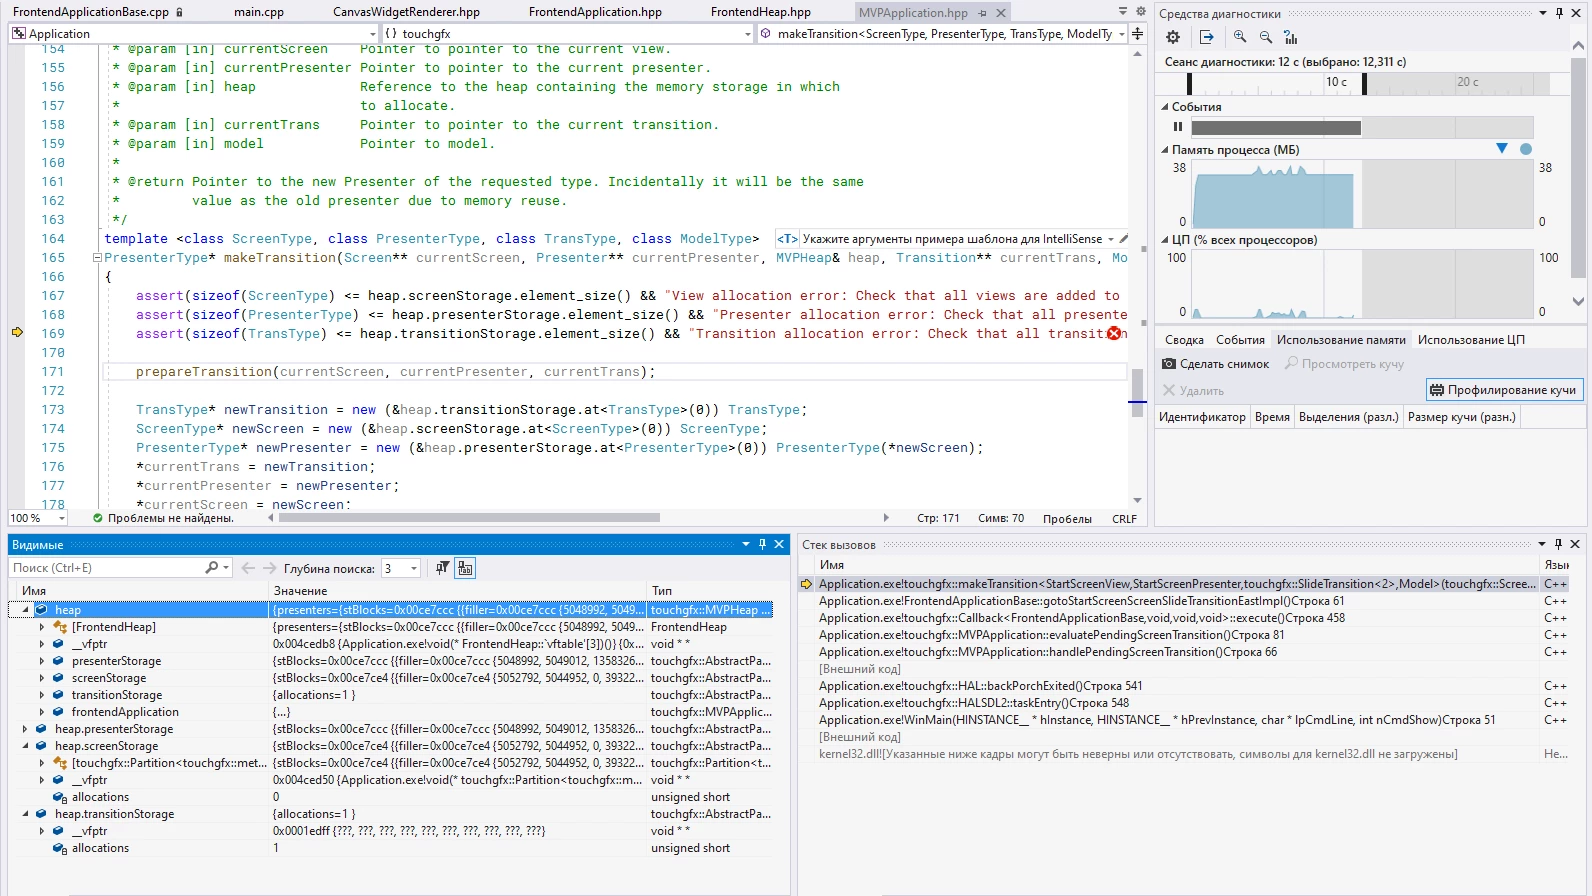Image resolution: width=1592 pixels, height=896 pixels.
Task: Select the Использование памяти tab
Action: (1341, 340)
